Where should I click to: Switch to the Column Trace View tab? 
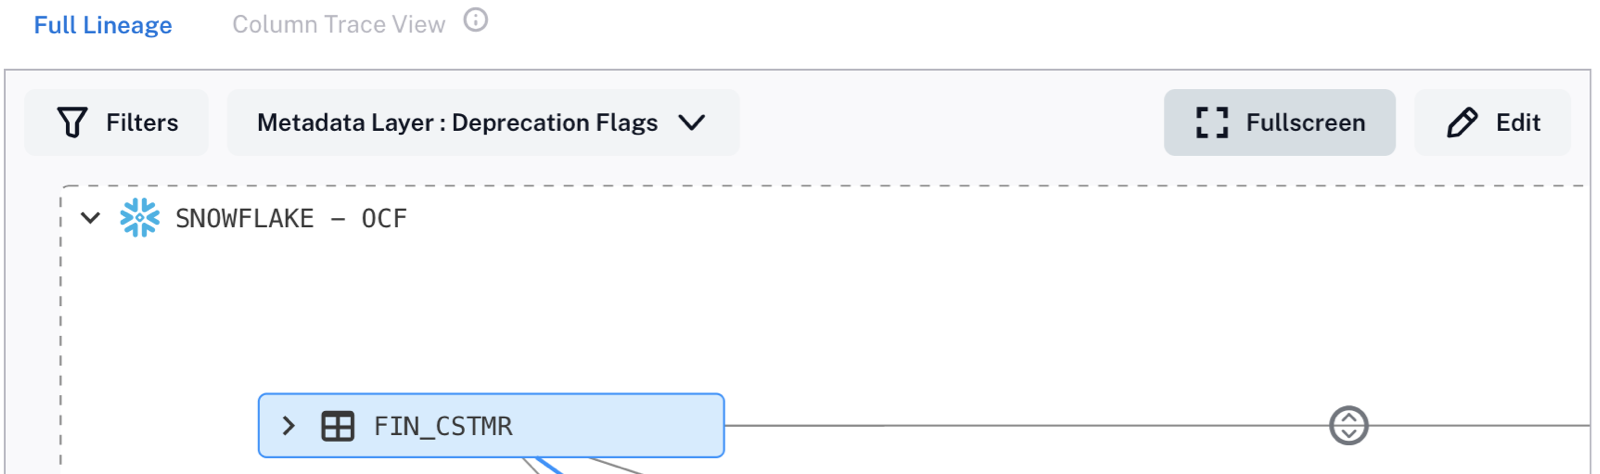pos(339,24)
